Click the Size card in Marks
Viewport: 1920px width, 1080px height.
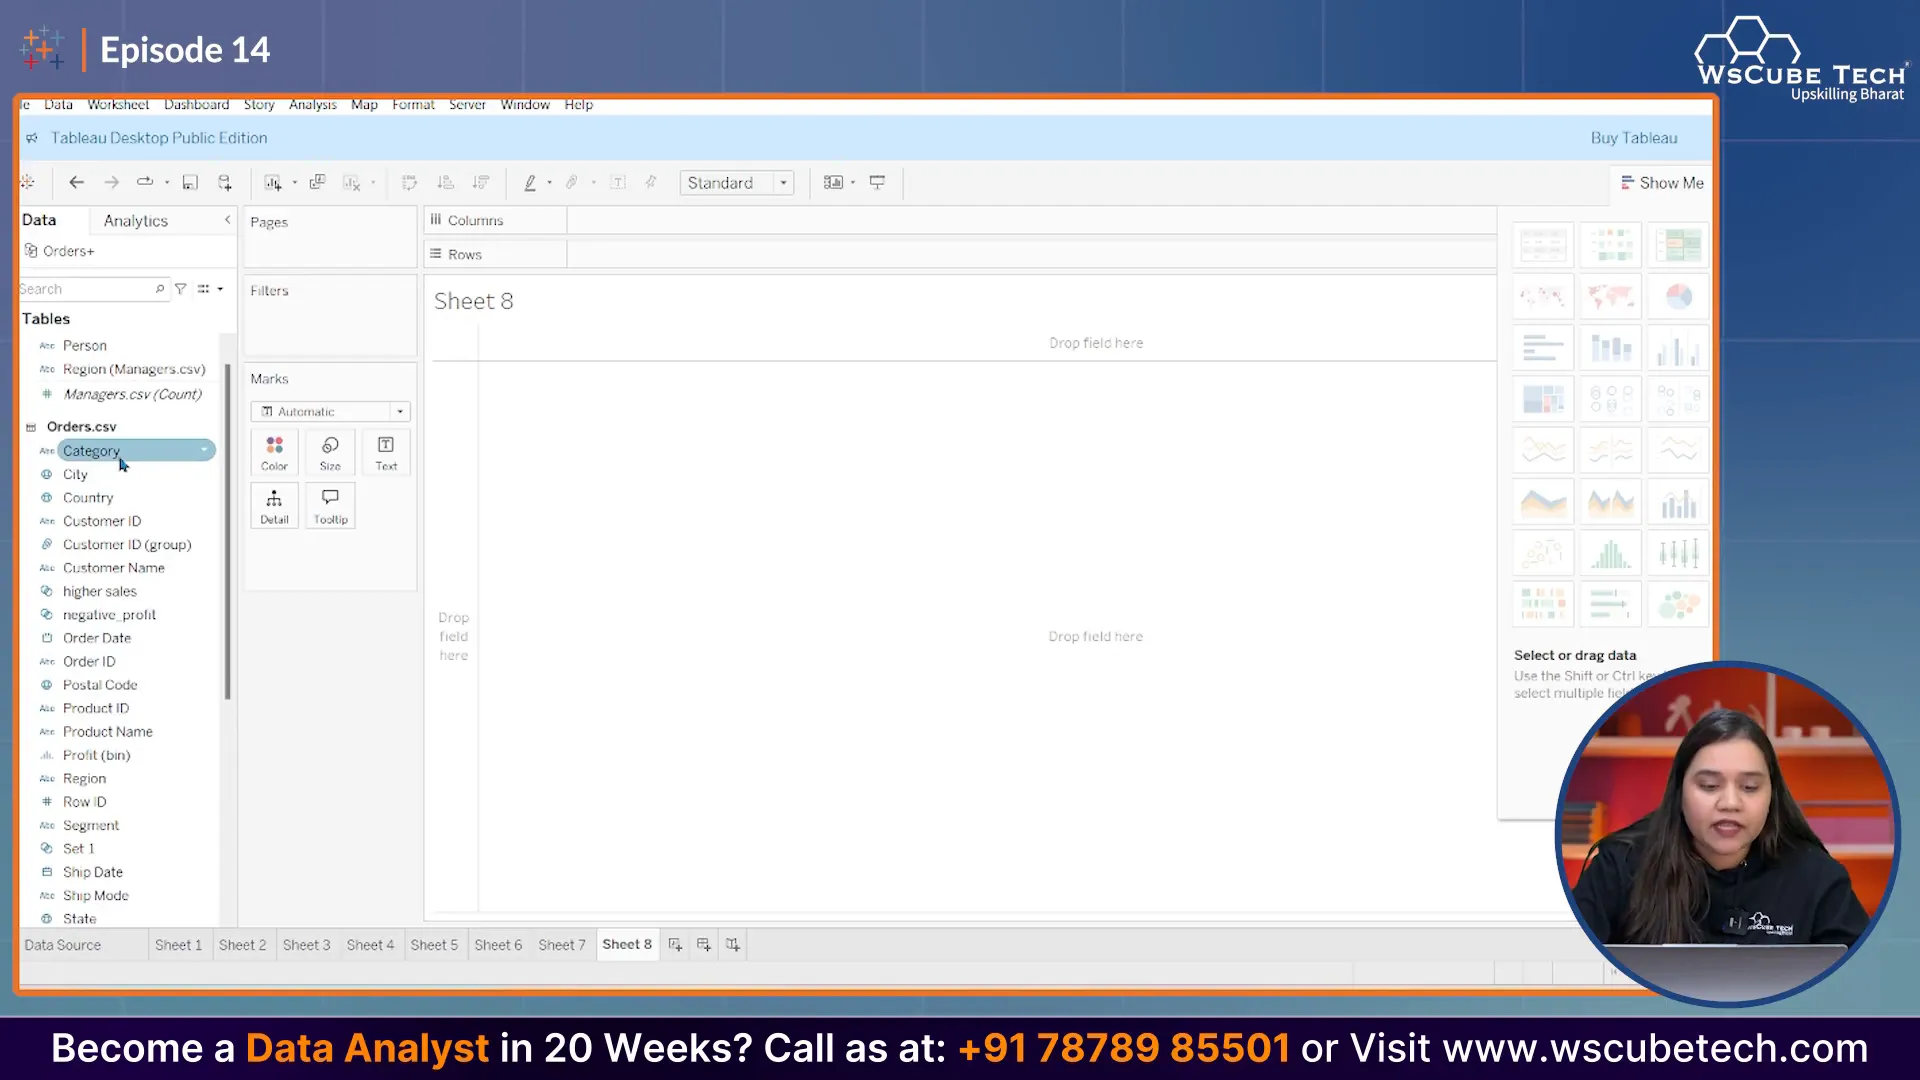330,452
